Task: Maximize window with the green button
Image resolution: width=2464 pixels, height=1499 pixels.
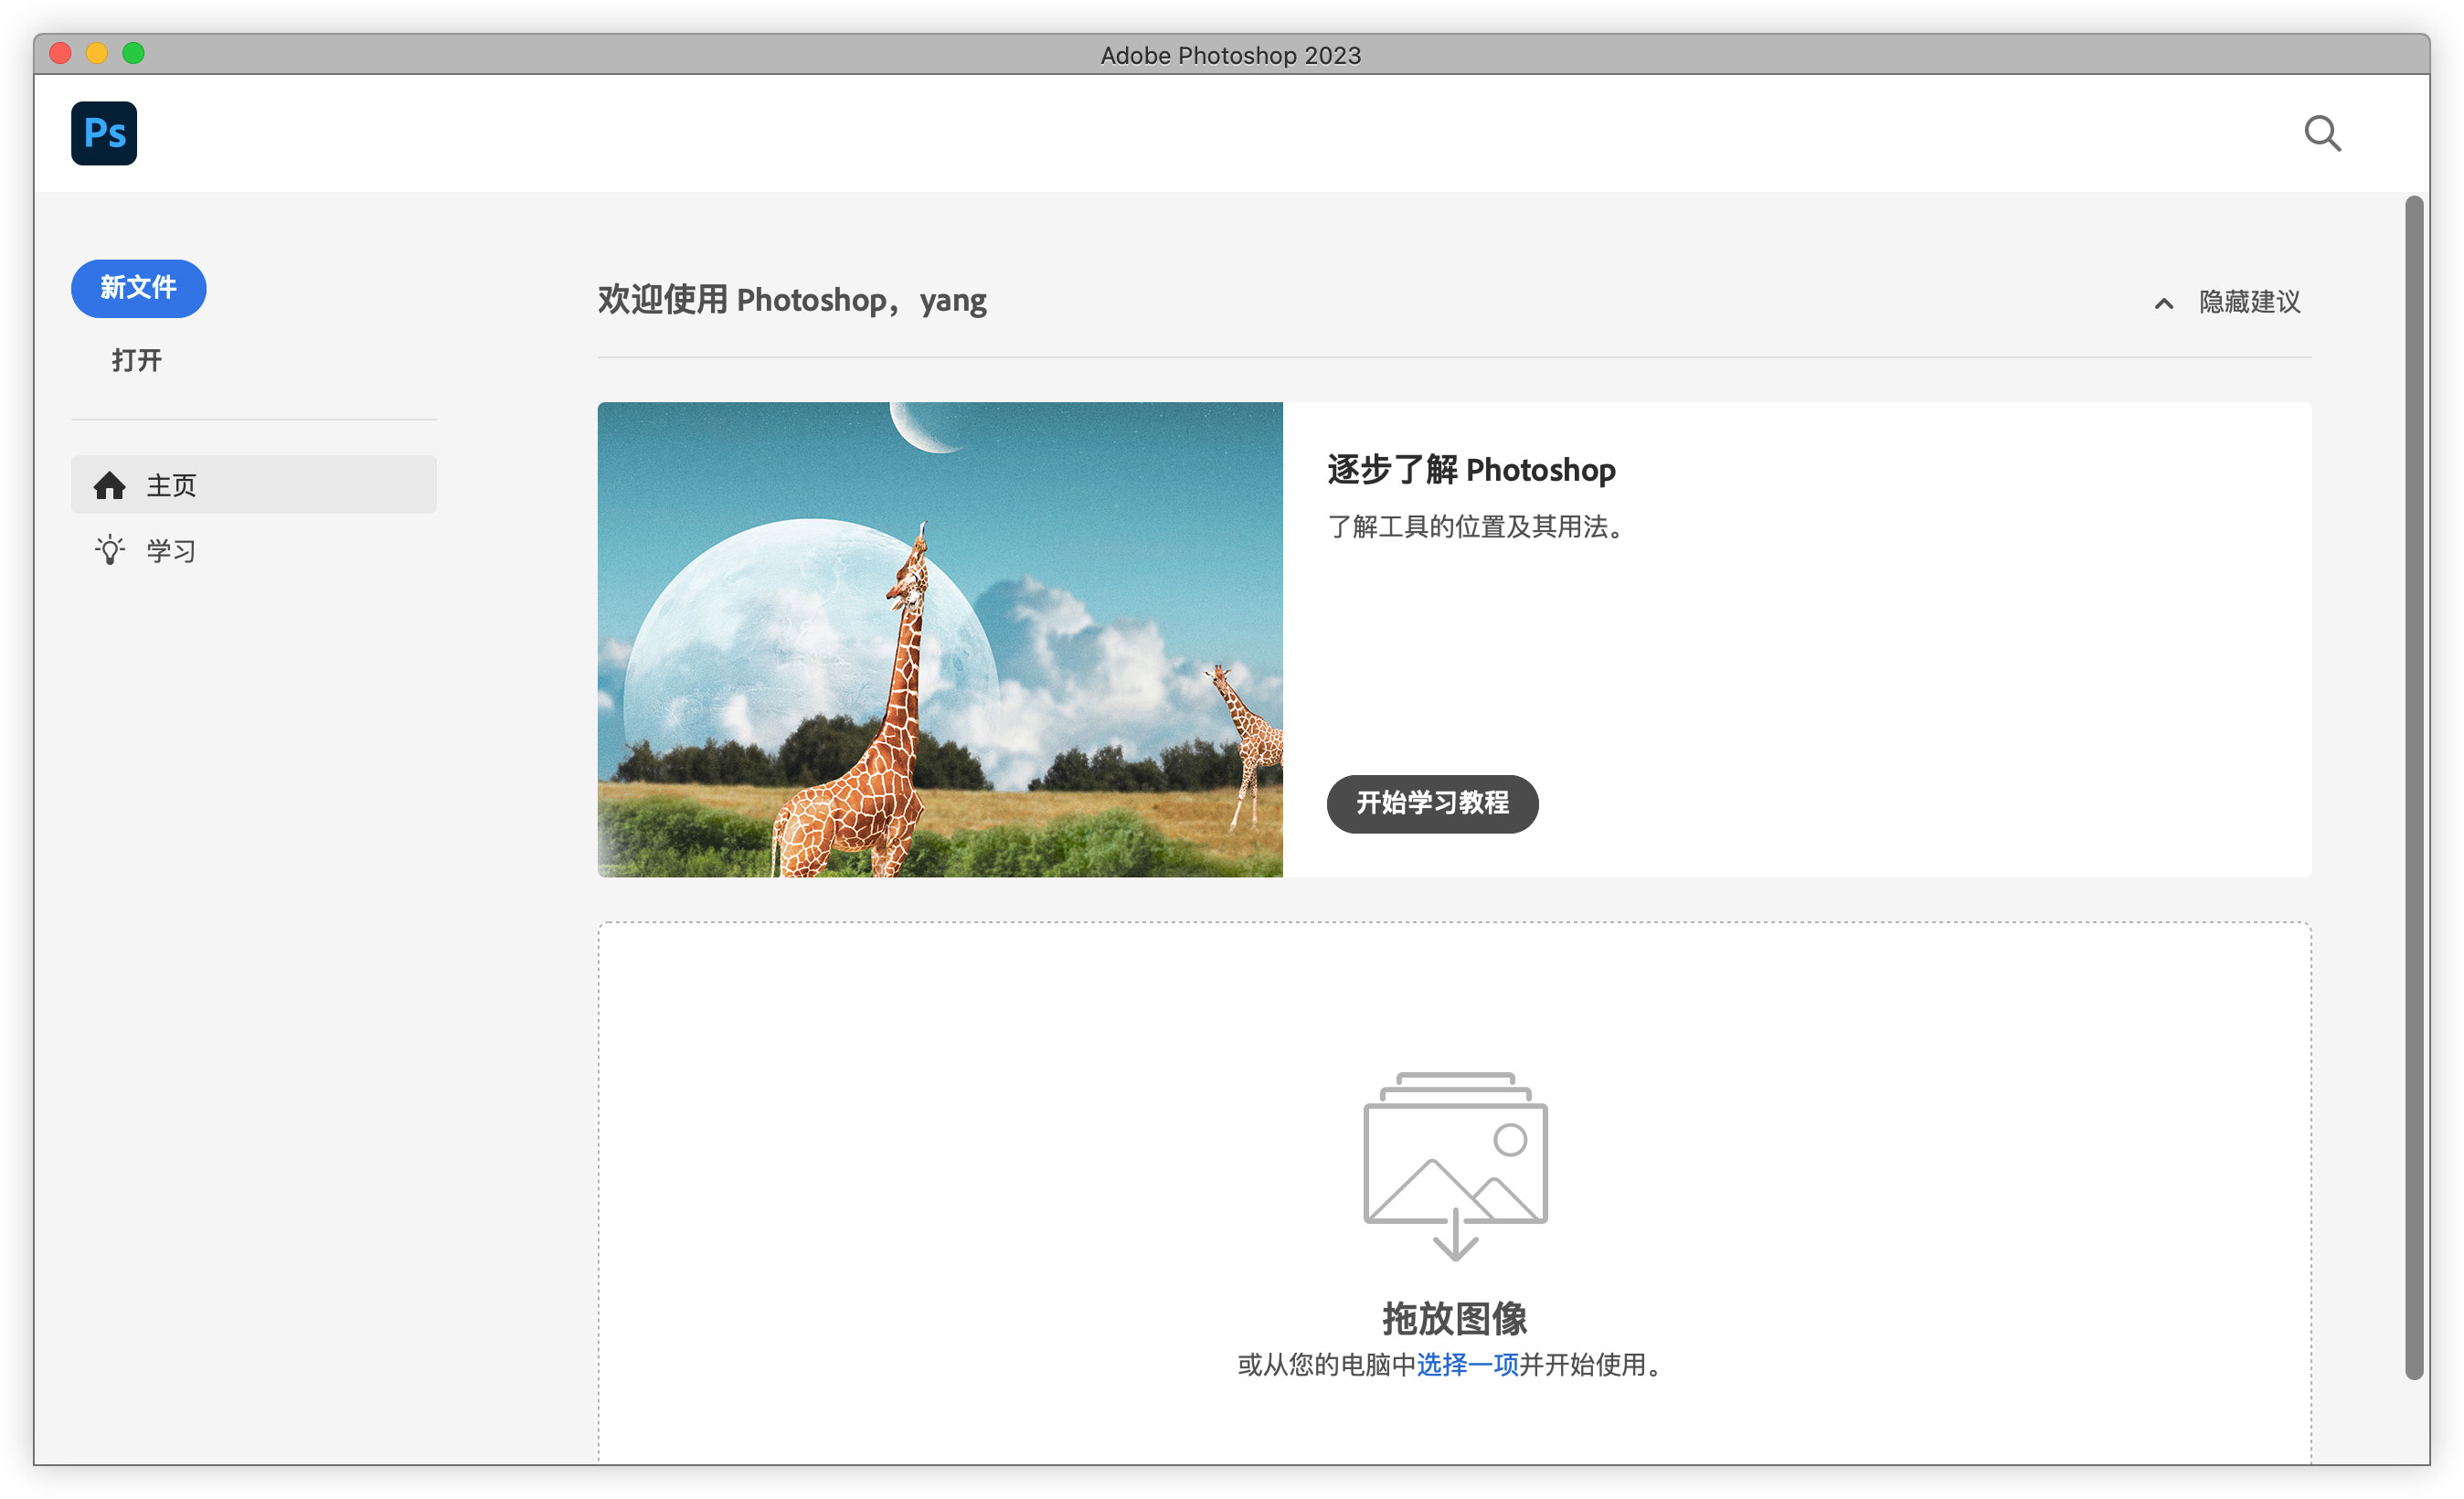Action: 133,53
